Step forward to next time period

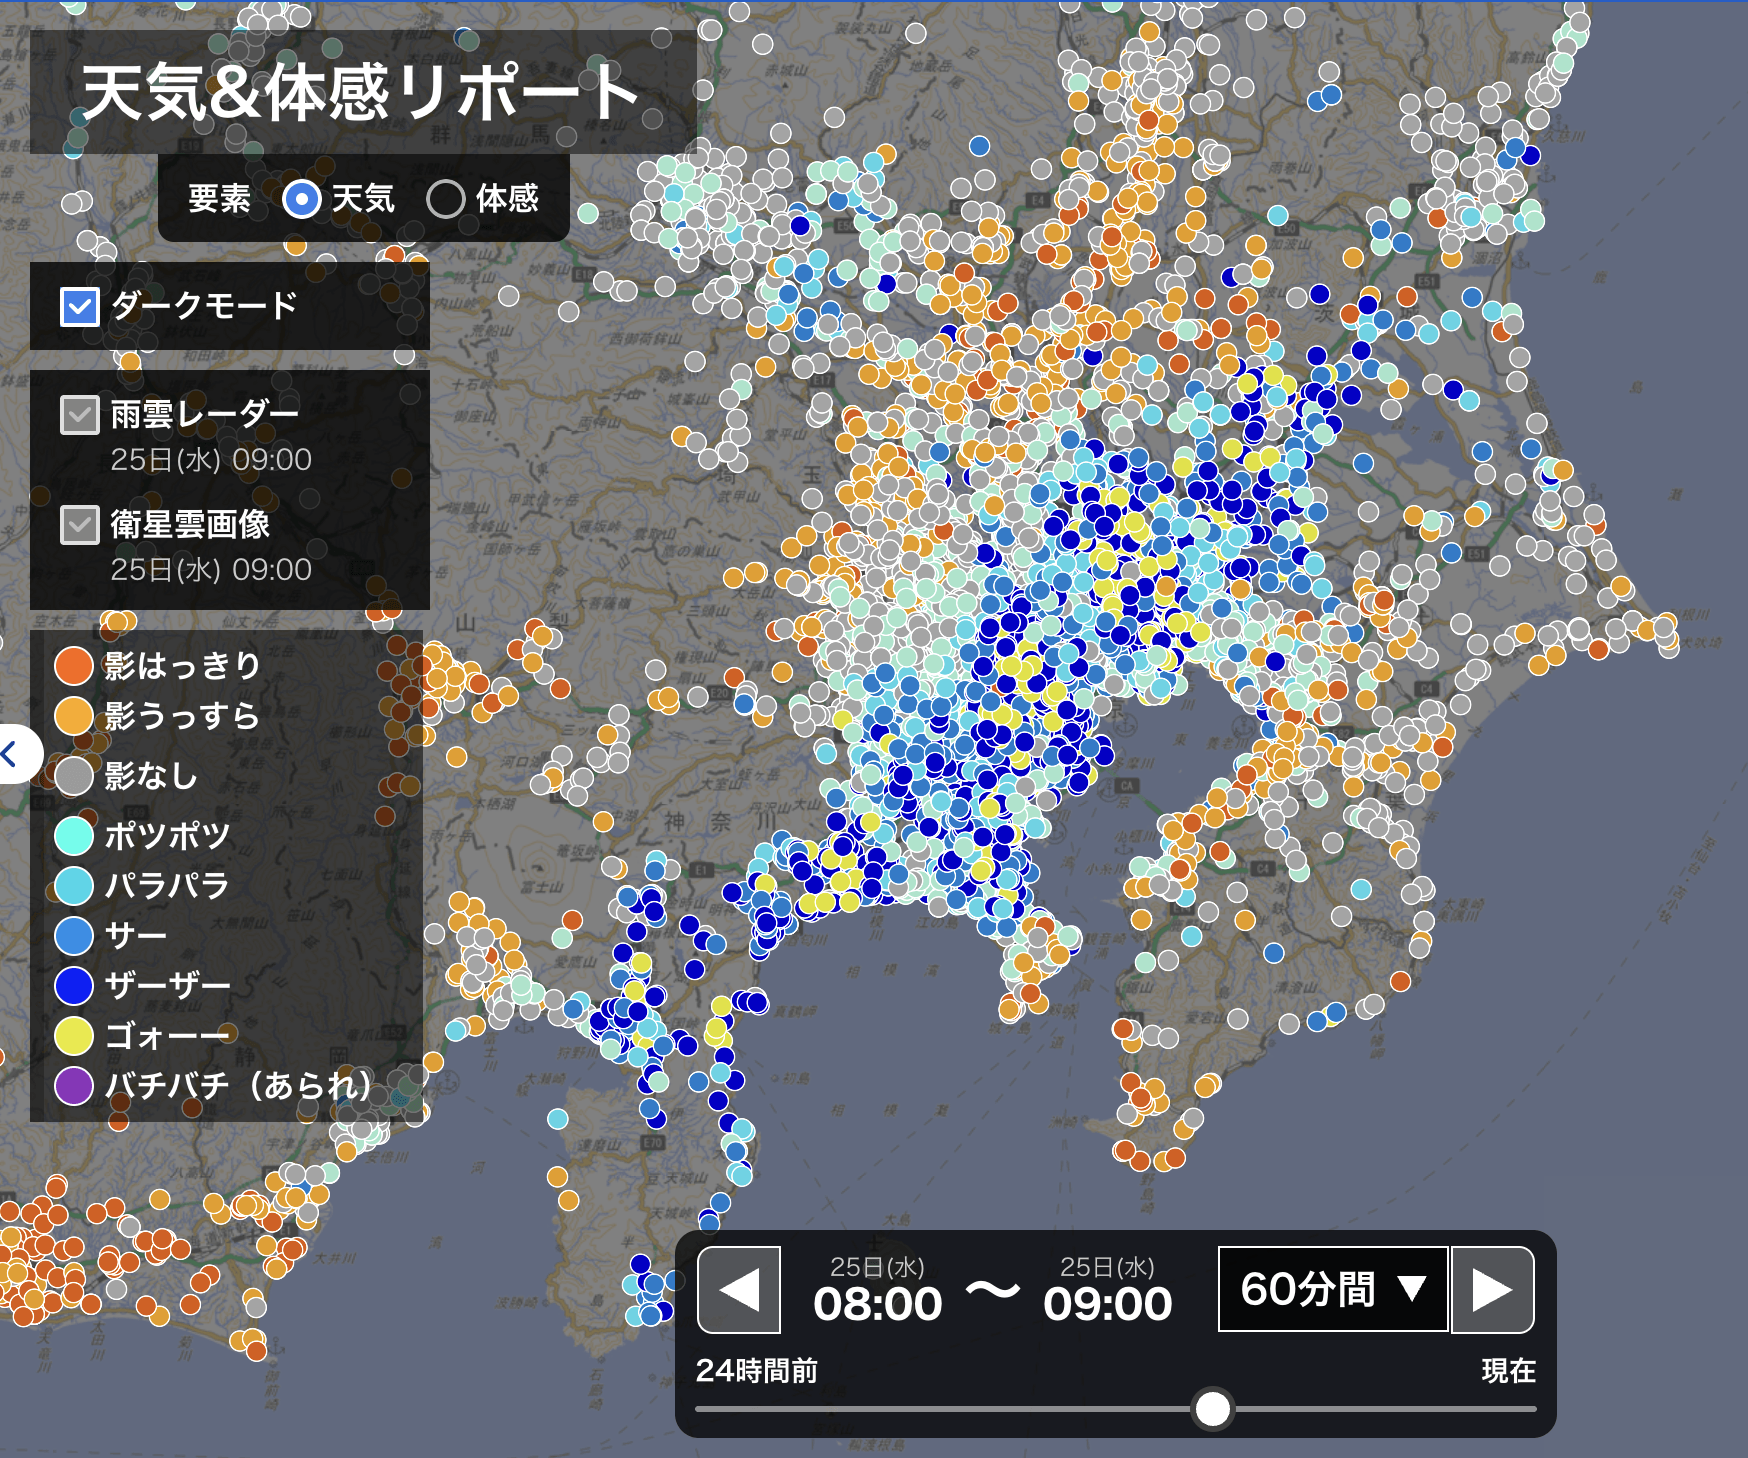(x=1492, y=1290)
